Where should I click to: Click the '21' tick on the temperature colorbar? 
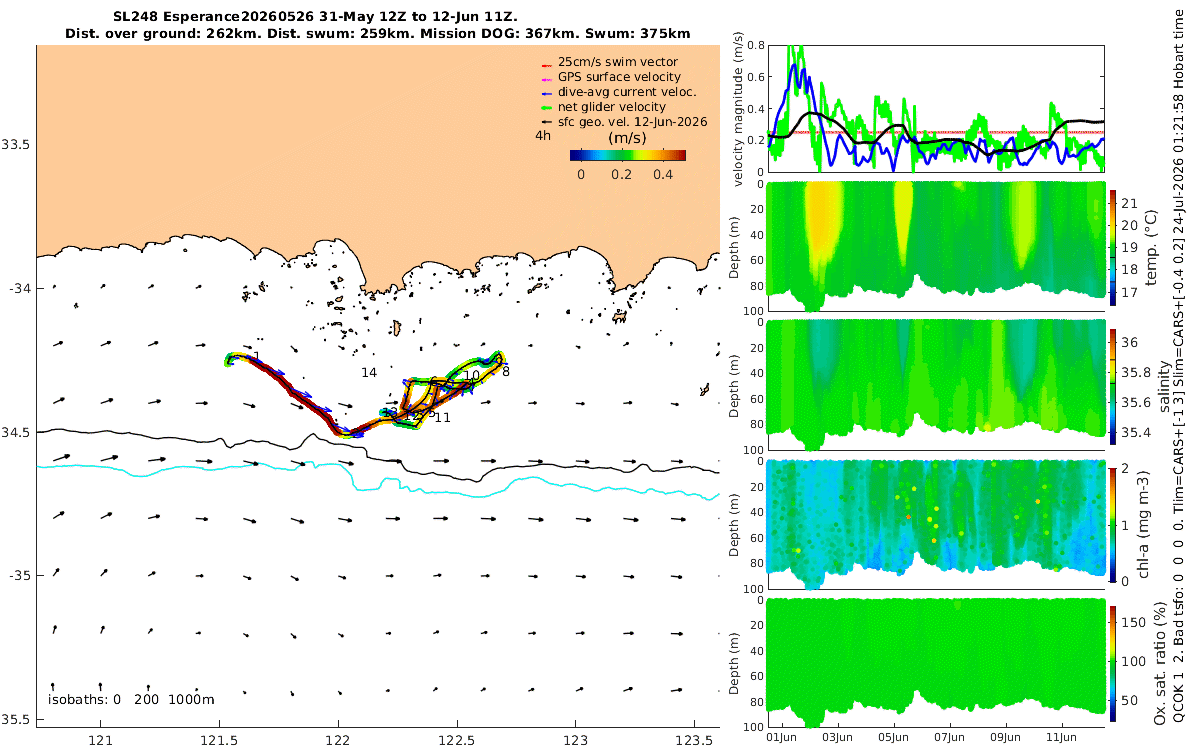point(1130,203)
